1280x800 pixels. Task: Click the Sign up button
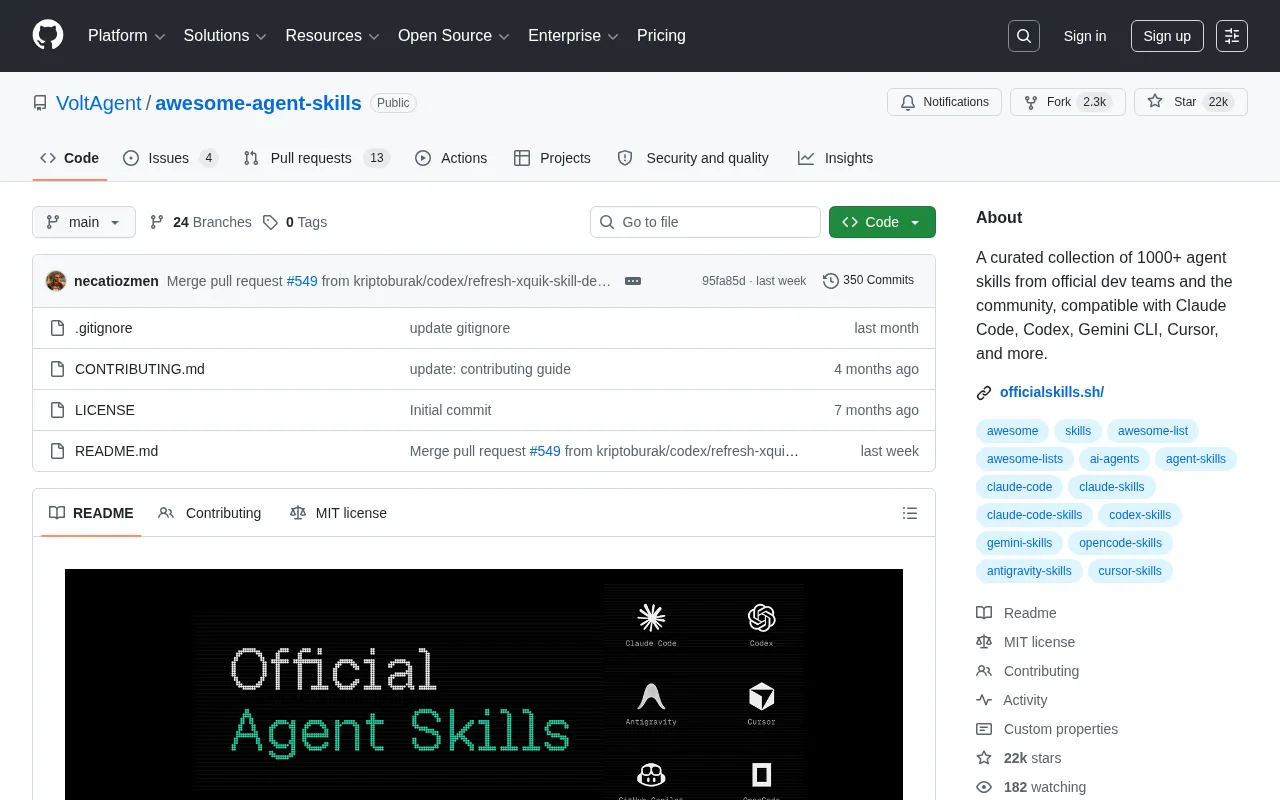point(1167,36)
